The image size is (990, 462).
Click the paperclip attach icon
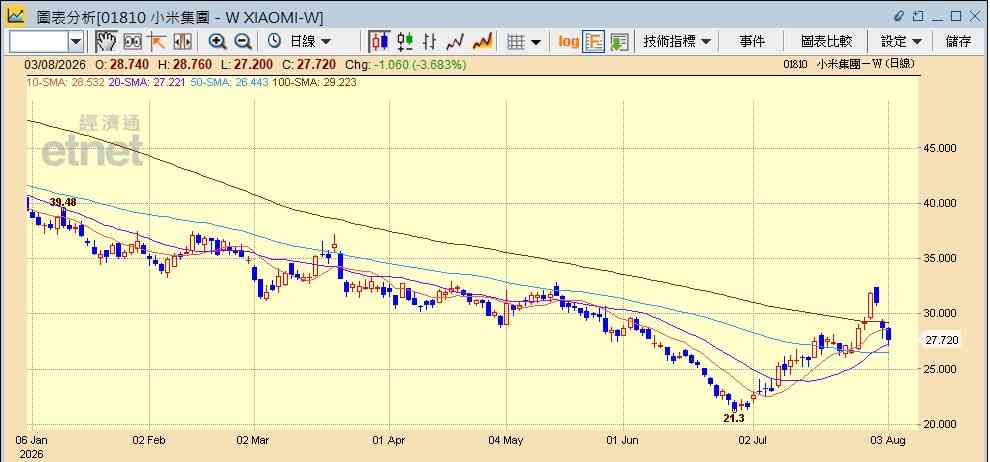pos(899,15)
